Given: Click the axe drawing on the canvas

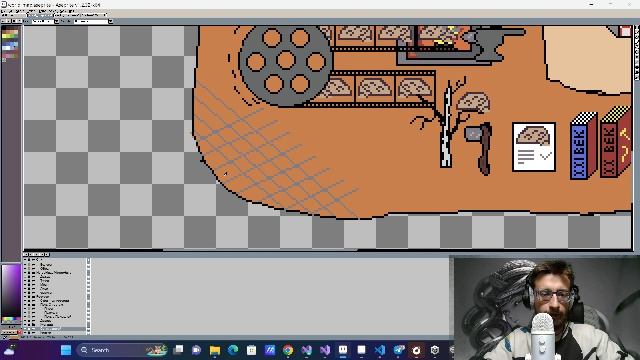Looking at the screenshot, I should tap(479, 148).
